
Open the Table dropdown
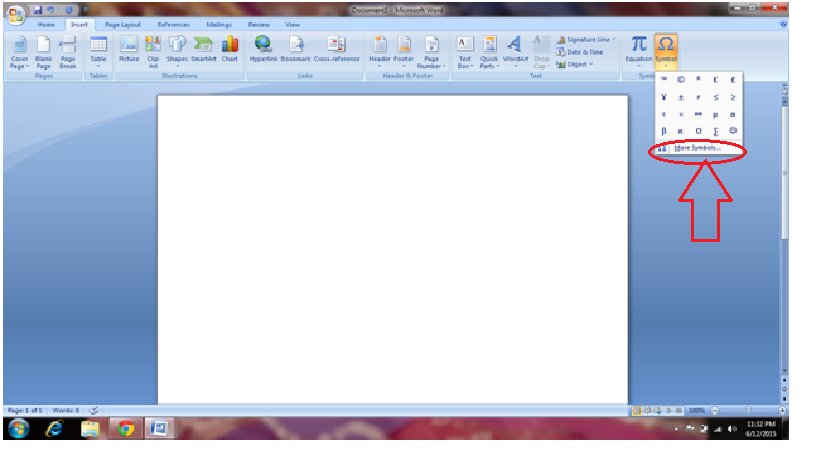click(x=98, y=52)
